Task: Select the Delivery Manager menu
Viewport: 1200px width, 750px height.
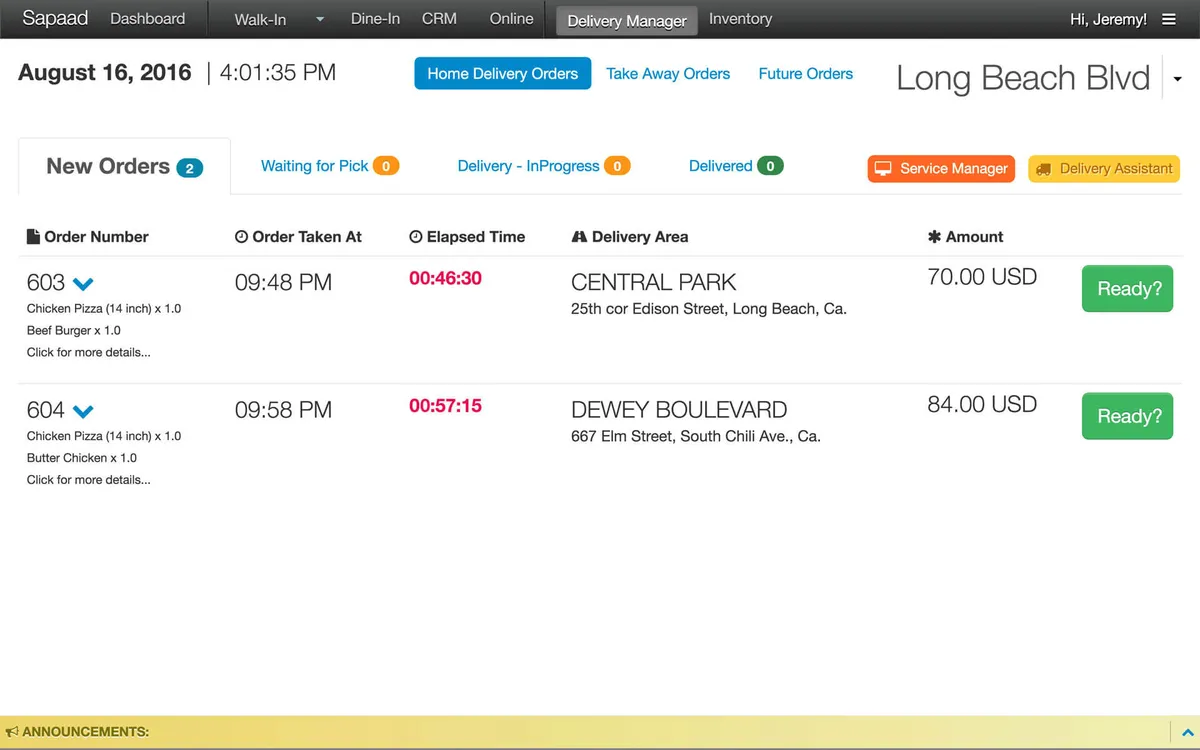Action: pos(627,20)
